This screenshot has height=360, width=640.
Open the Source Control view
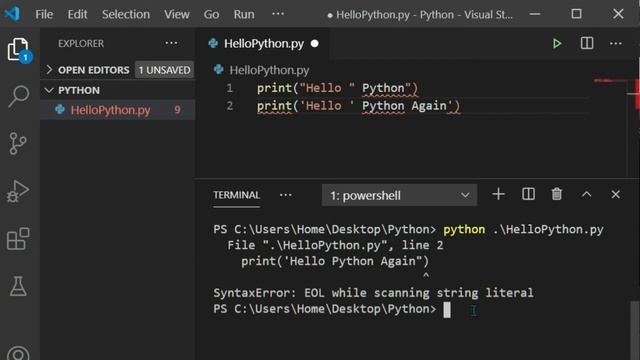18,143
